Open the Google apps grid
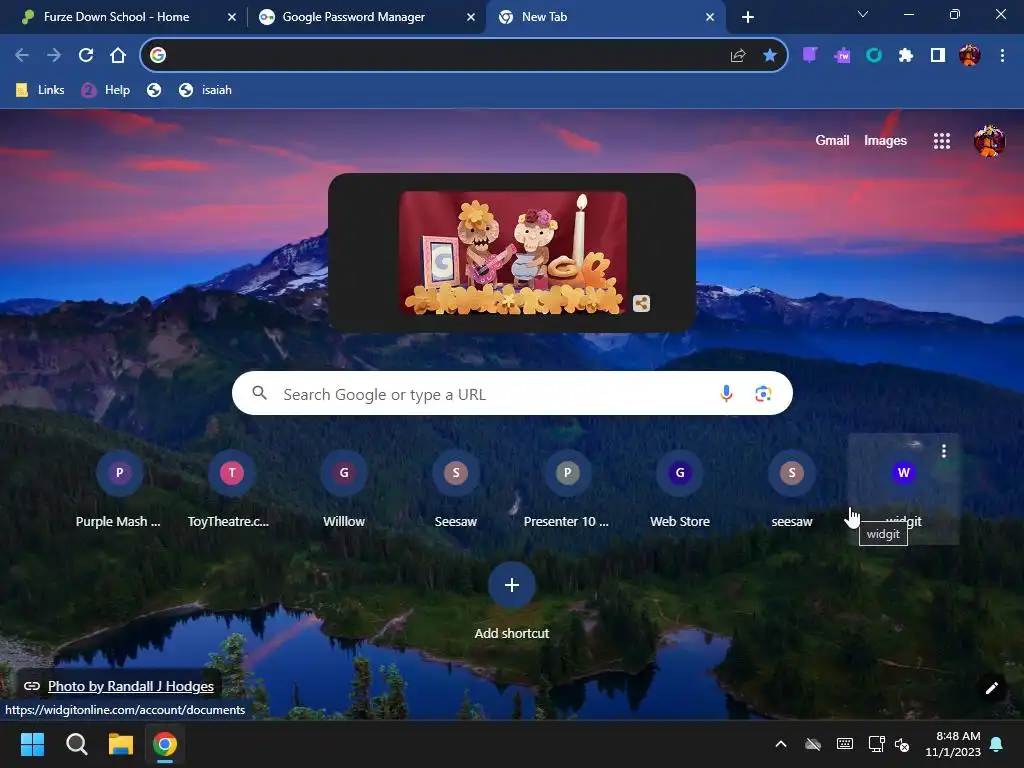This screenshot has height=768, width=1024. coord(942,141)
